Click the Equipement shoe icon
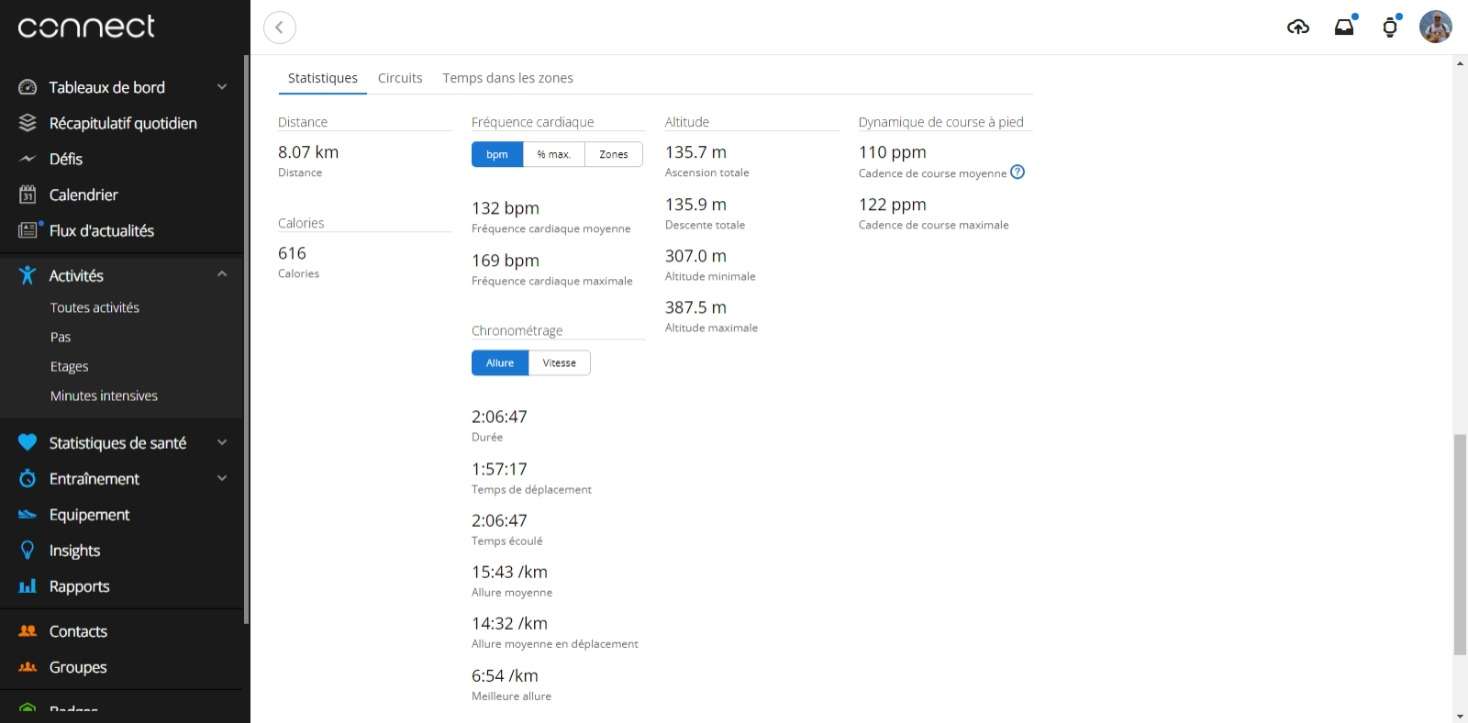 click(28, 515)
